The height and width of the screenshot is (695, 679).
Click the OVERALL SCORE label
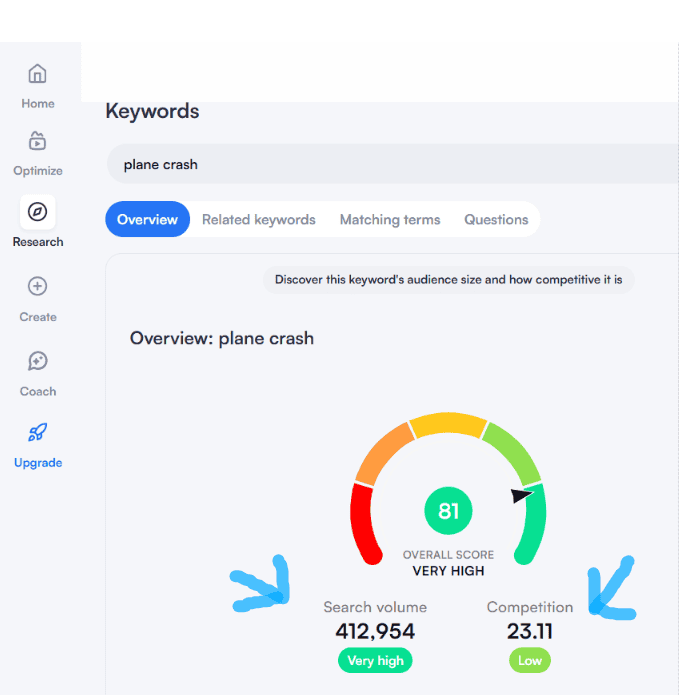click(448, 555)
